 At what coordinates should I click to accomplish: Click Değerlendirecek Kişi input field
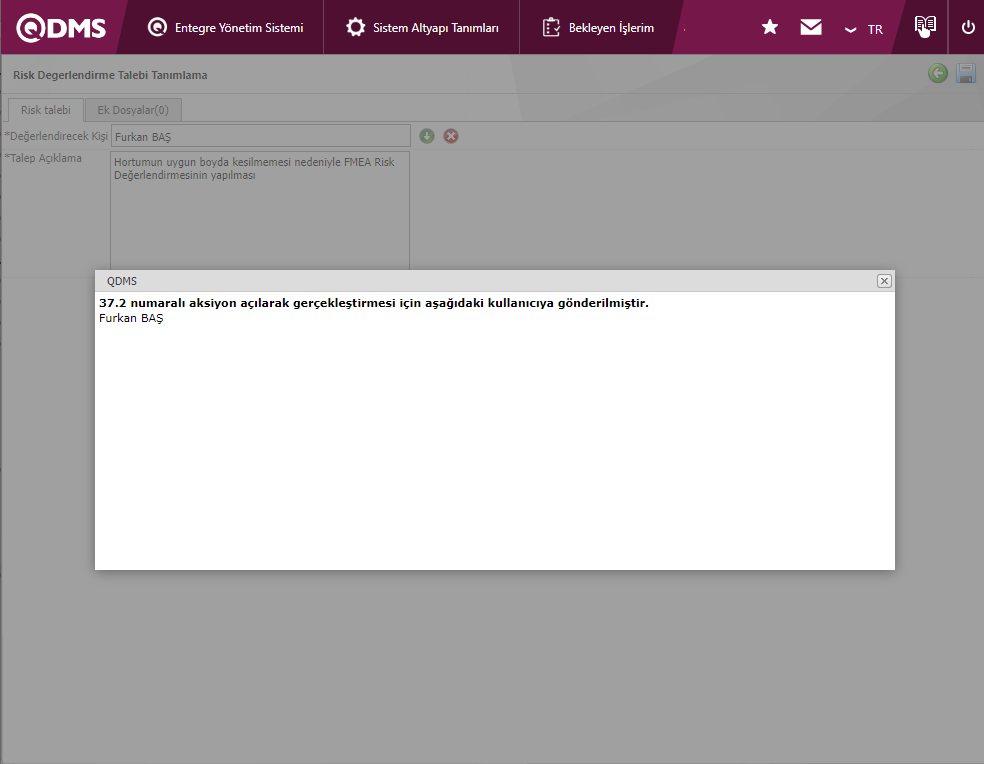[x=260, y=136]
